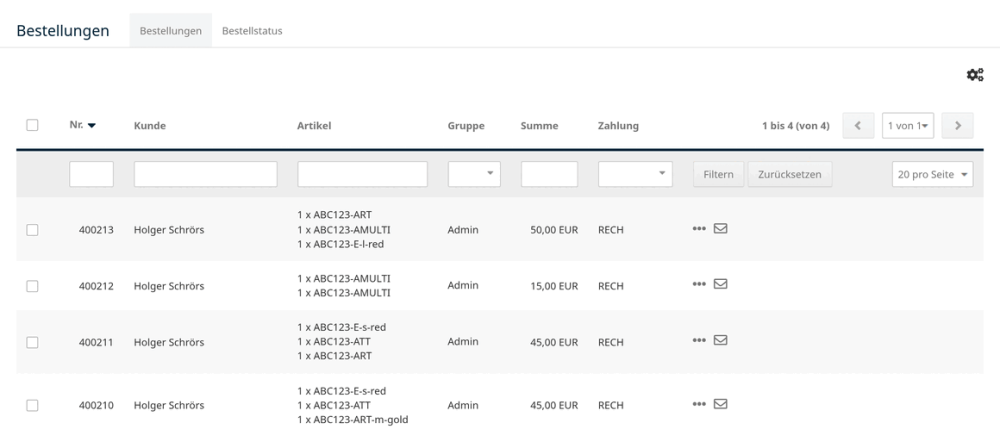Click the '1 bis 4 (von 4)' text
Screen dimensions: 1000x448
pyautogui.click(x=796, y=126)
